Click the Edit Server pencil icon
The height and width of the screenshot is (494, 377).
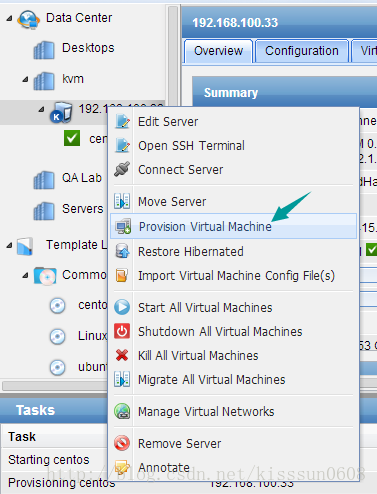(x=122, y=121)
